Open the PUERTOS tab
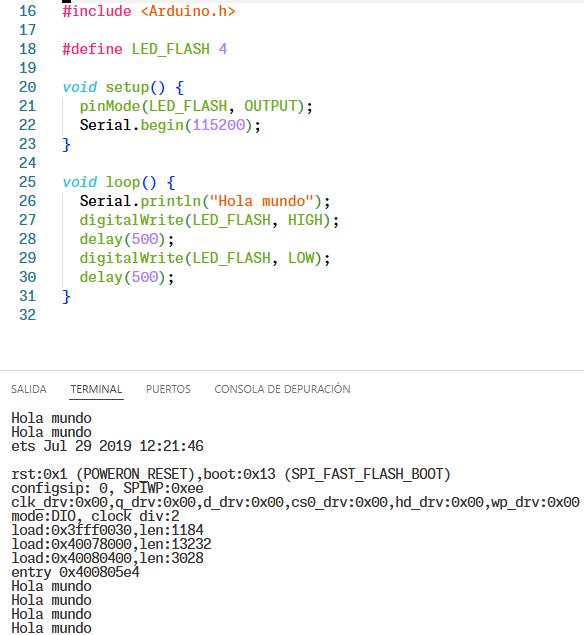This screenshot has width=584, height=635. tap(168, 389)
